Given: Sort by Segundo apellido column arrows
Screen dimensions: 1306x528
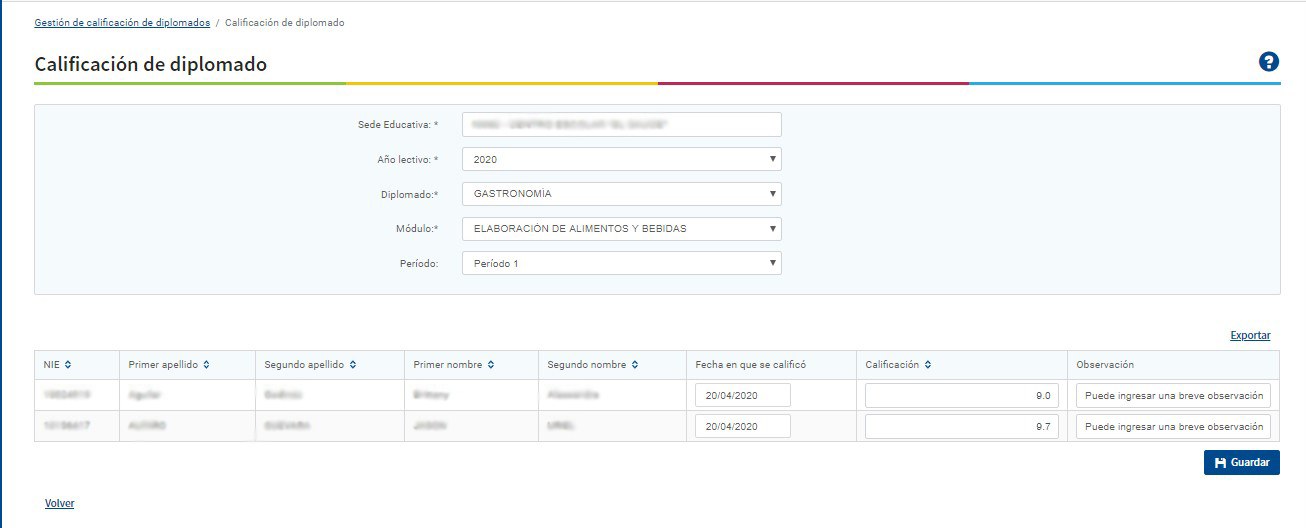Looking at the screenshot, I should [x=354, y=365].
